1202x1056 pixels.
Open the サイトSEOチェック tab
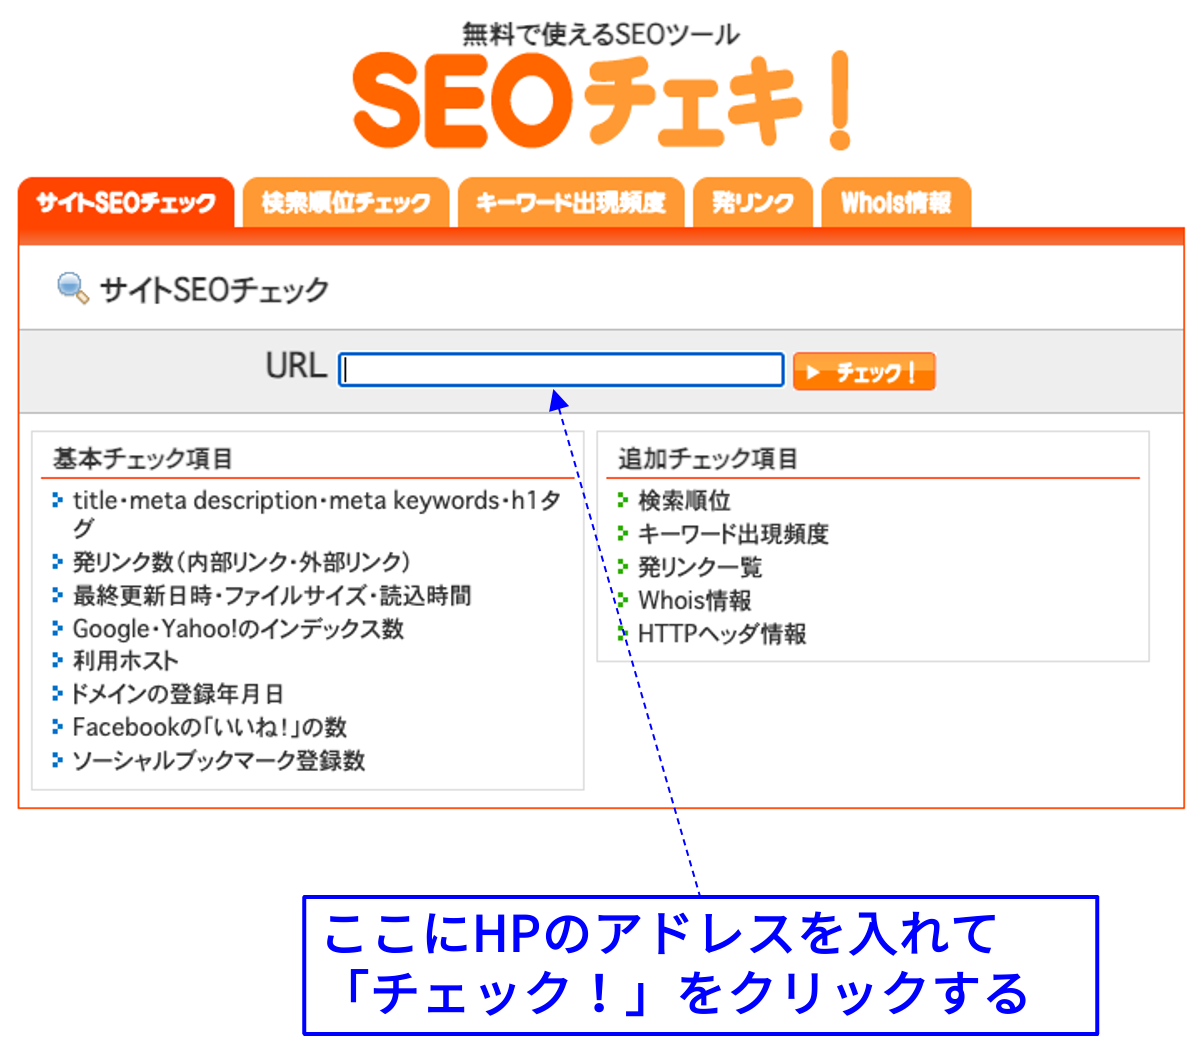[x=126, y=203]
